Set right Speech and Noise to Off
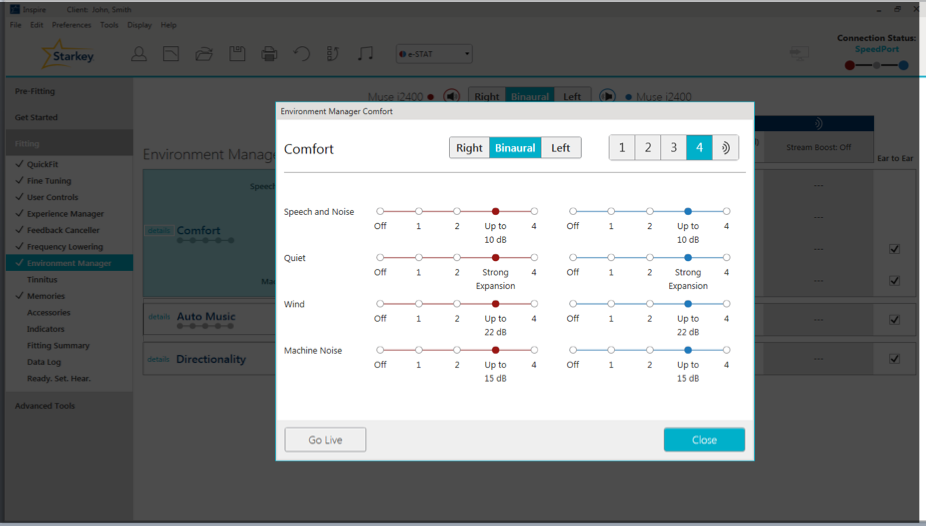Screen dimensions: 926x526 pos(380,211)
